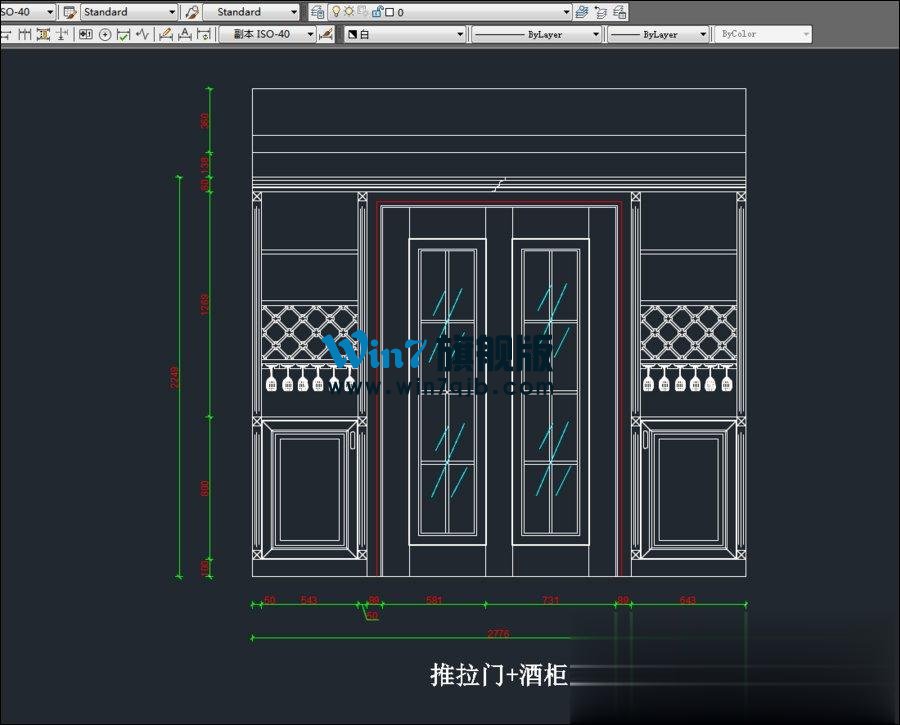Open the Layer States Manager icon
The height and width of the screenshot is (725, 900).
(619, 12)
